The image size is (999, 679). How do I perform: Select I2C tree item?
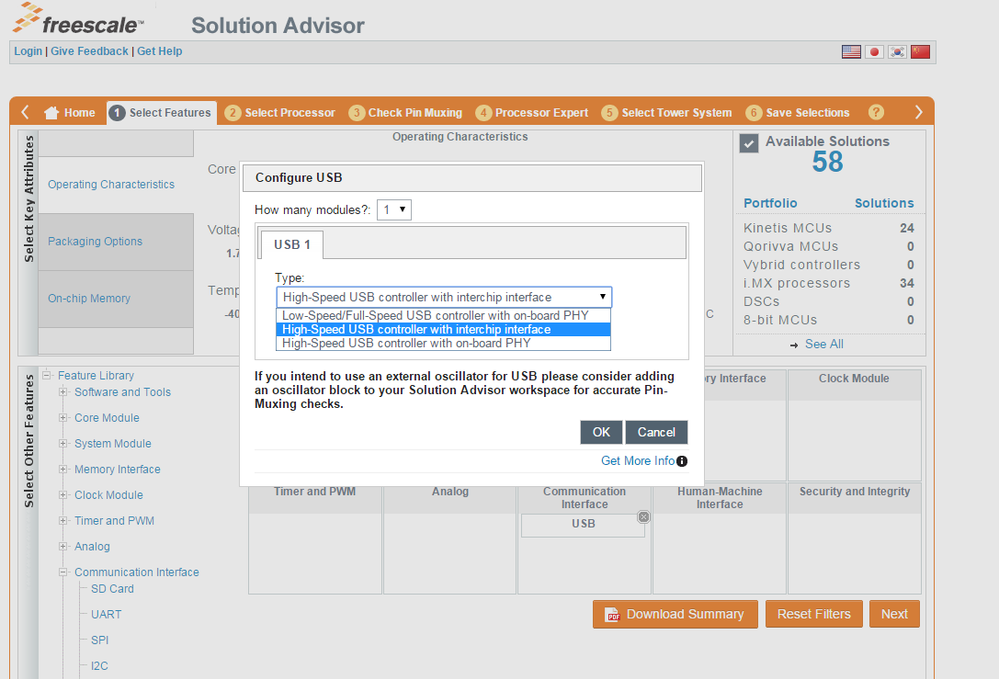pos(99,666)
